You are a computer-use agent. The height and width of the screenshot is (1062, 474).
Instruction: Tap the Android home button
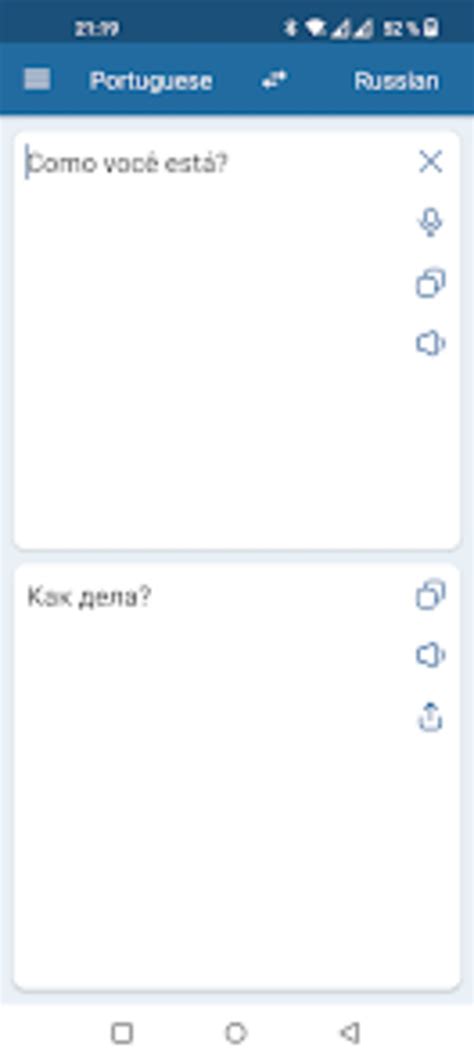click(x=236, y=1033)
